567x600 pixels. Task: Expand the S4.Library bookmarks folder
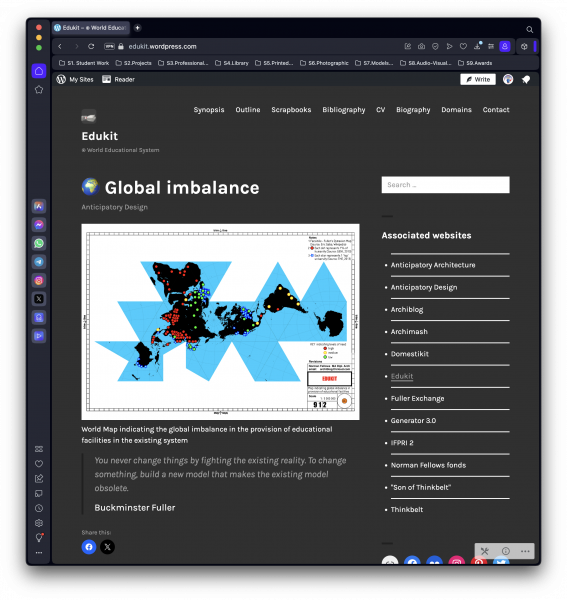point(232,63)
